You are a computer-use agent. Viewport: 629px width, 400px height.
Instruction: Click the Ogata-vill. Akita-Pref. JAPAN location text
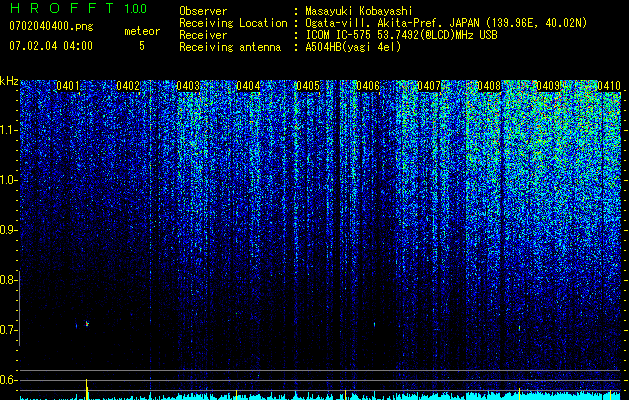click(x=446, y=23)
